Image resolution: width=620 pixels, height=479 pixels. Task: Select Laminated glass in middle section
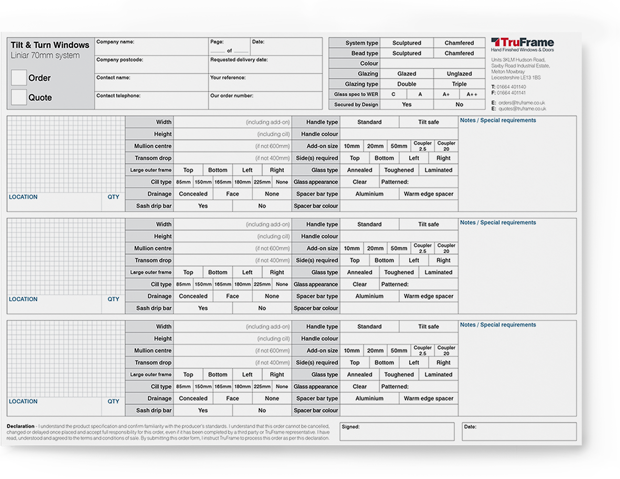pos(438,273)
